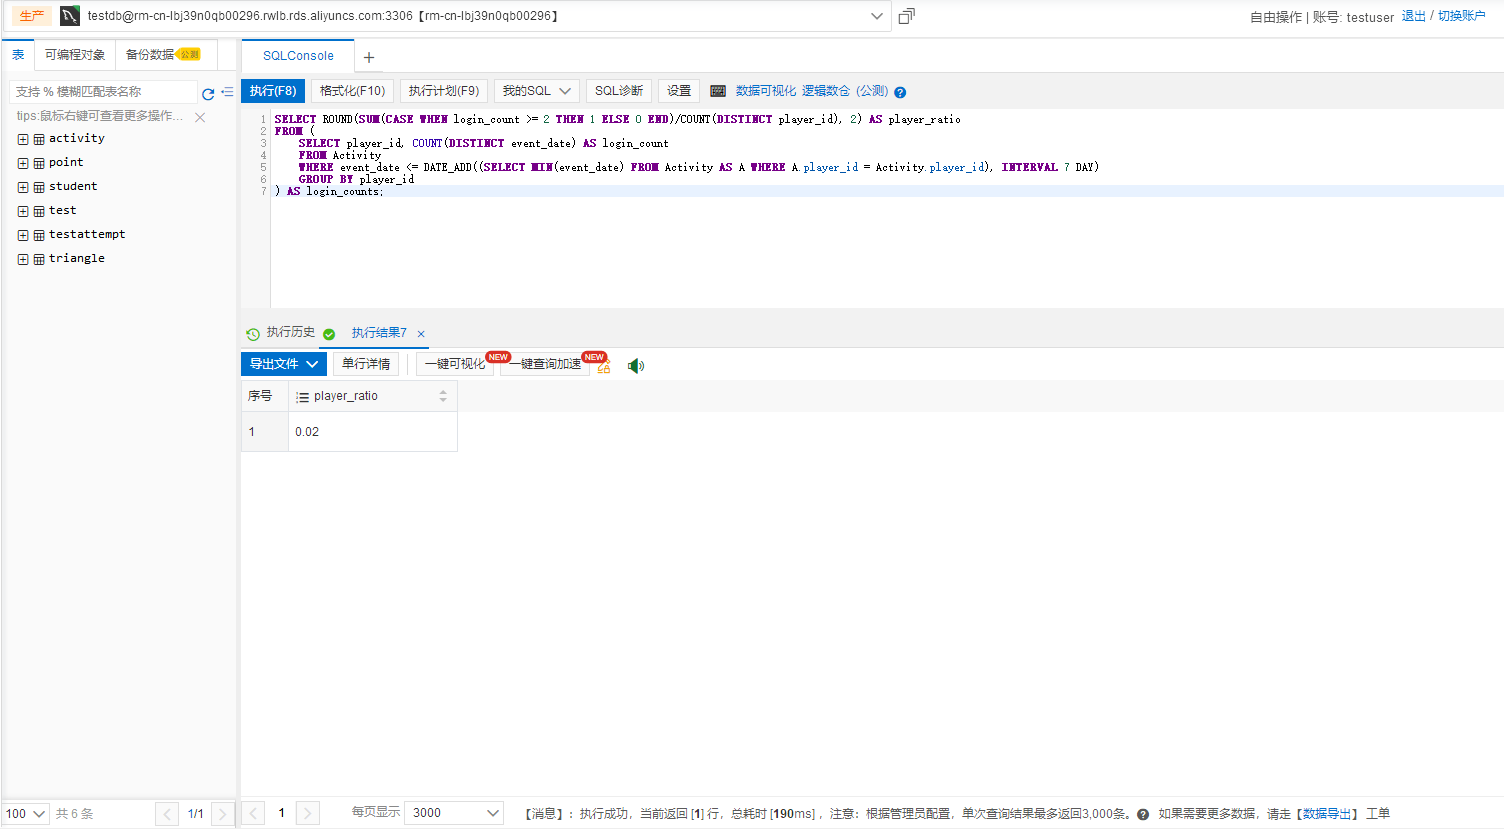Click the 退出 logout link

click(x=1414, y=16)
